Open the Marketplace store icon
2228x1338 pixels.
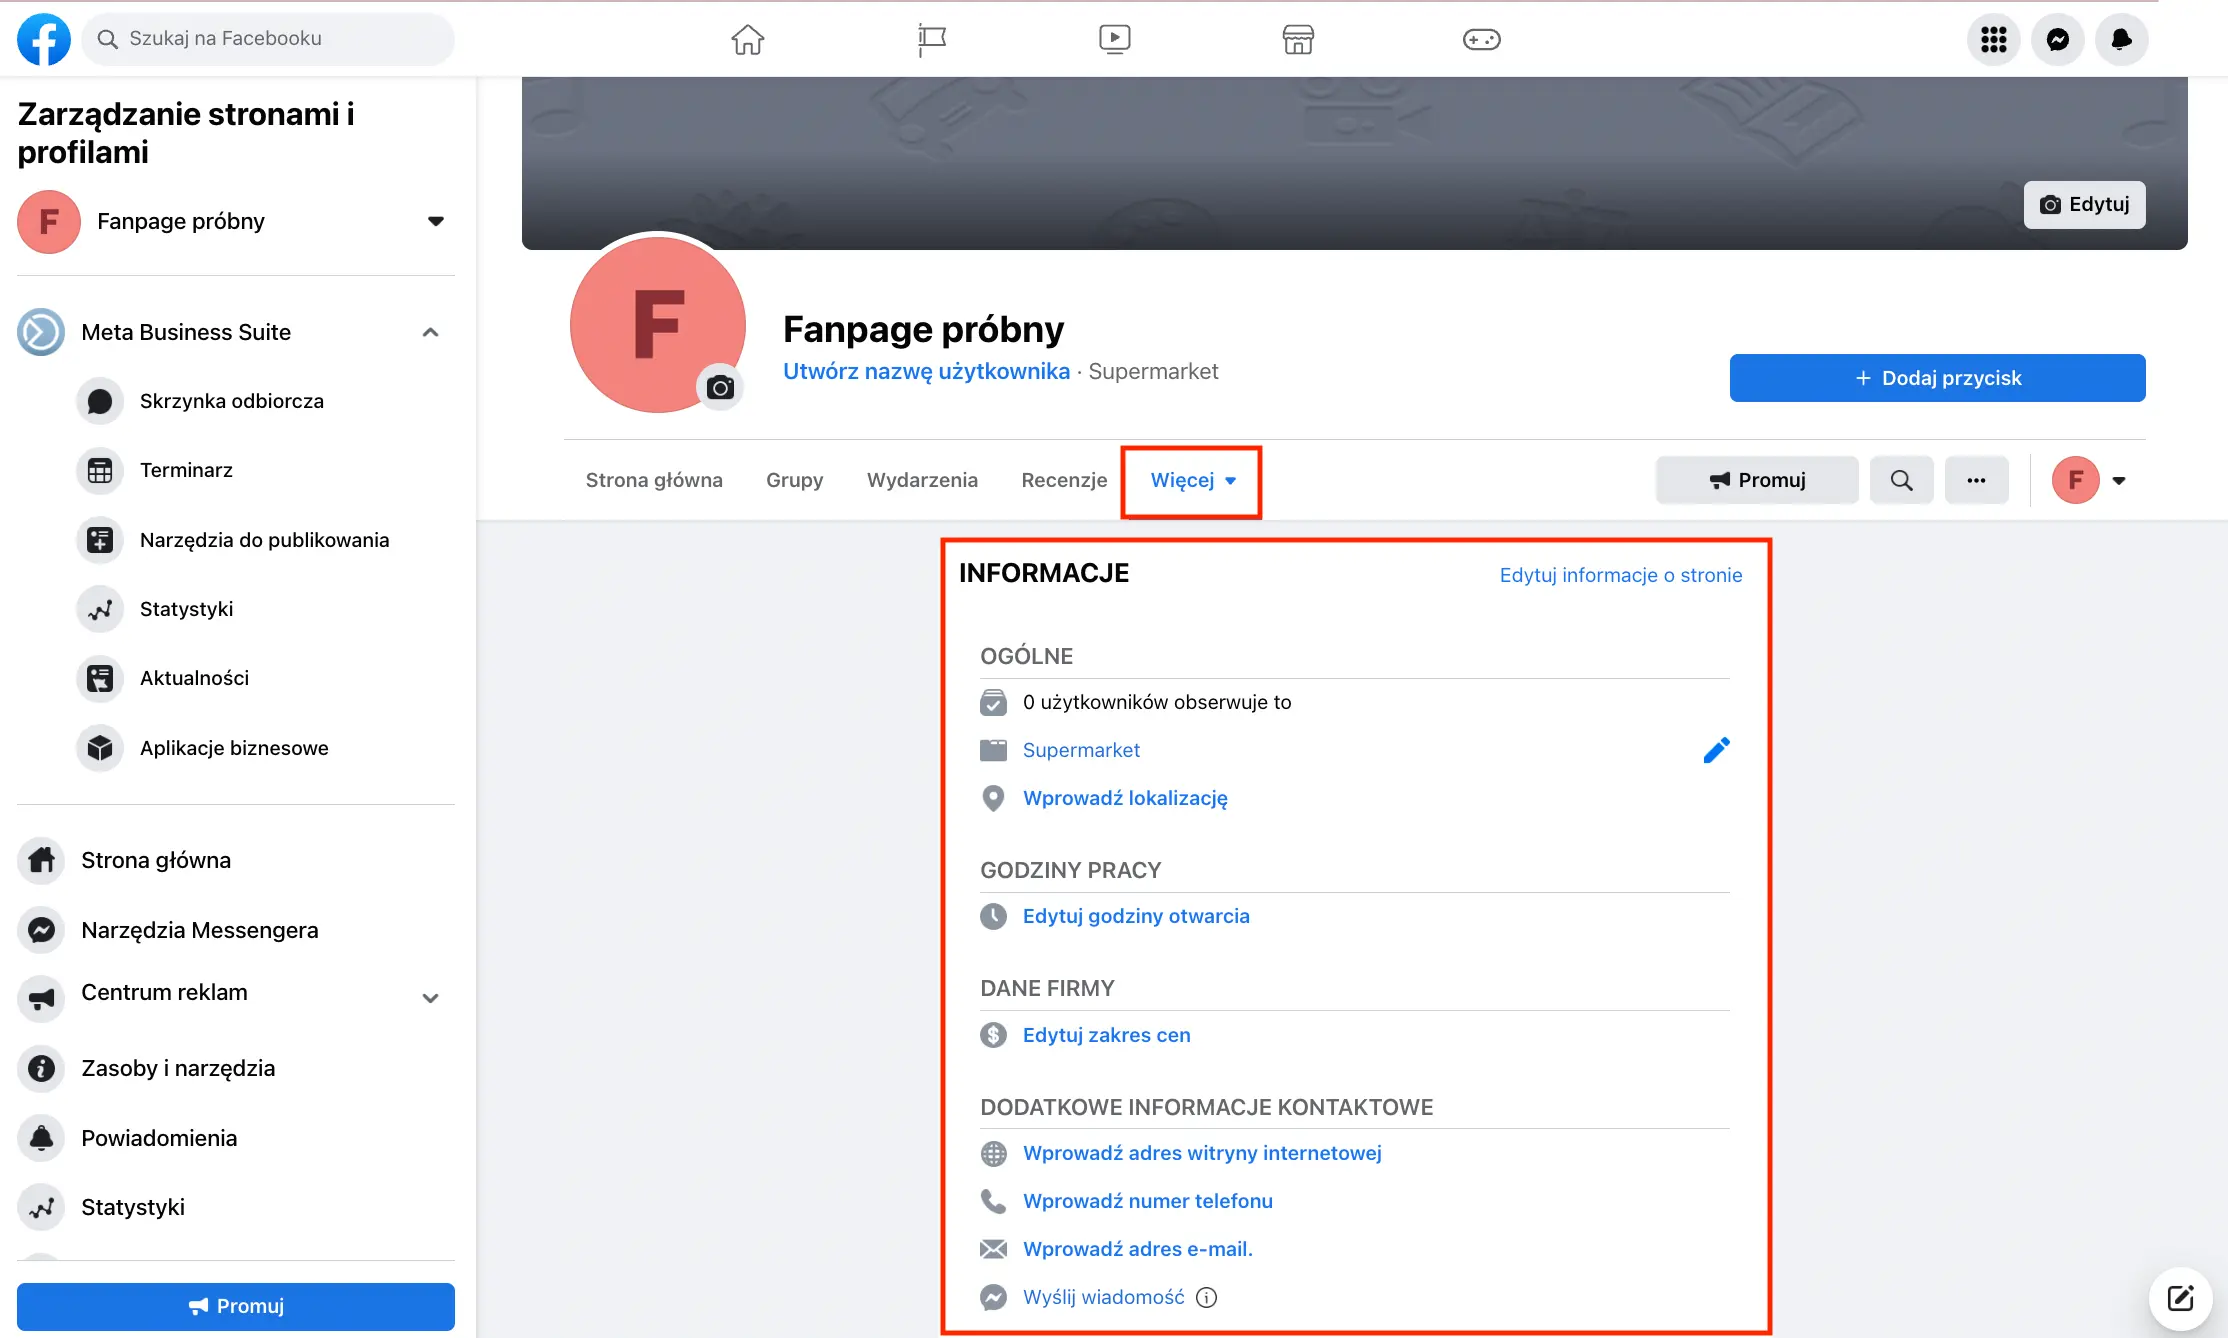coord(1297,40)
